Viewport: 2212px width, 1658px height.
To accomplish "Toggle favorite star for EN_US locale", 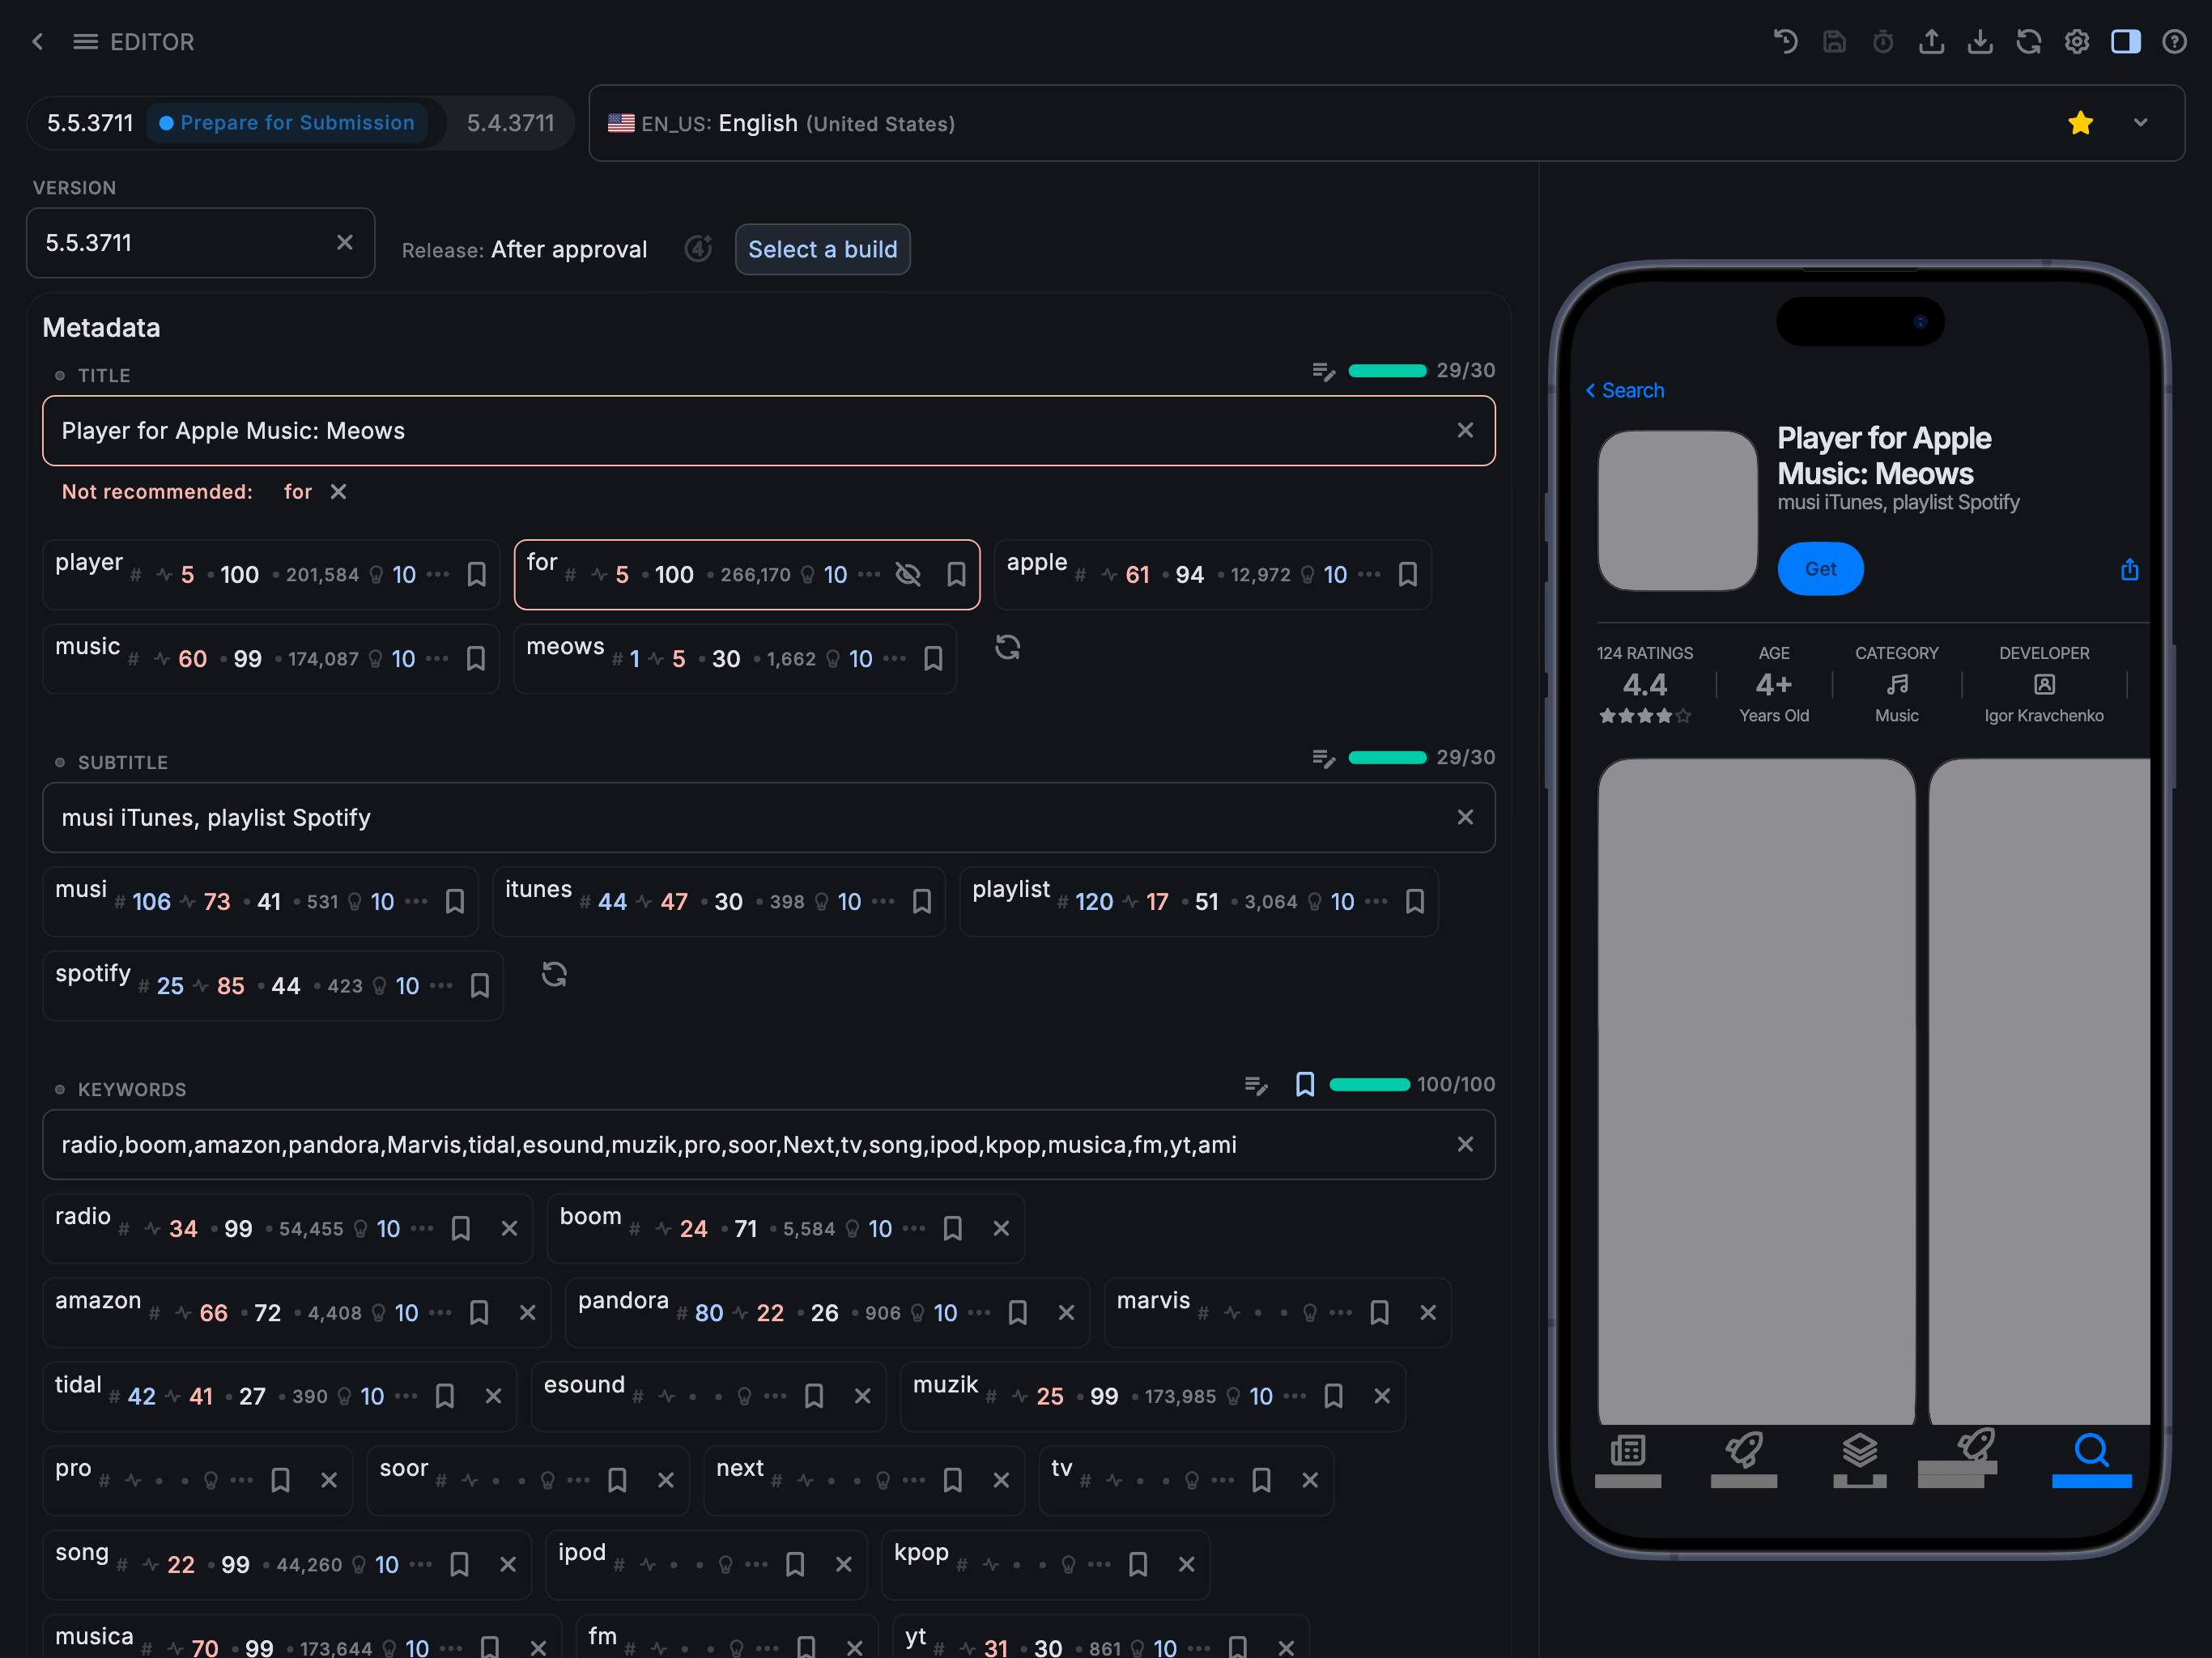I will (2080, 123).
